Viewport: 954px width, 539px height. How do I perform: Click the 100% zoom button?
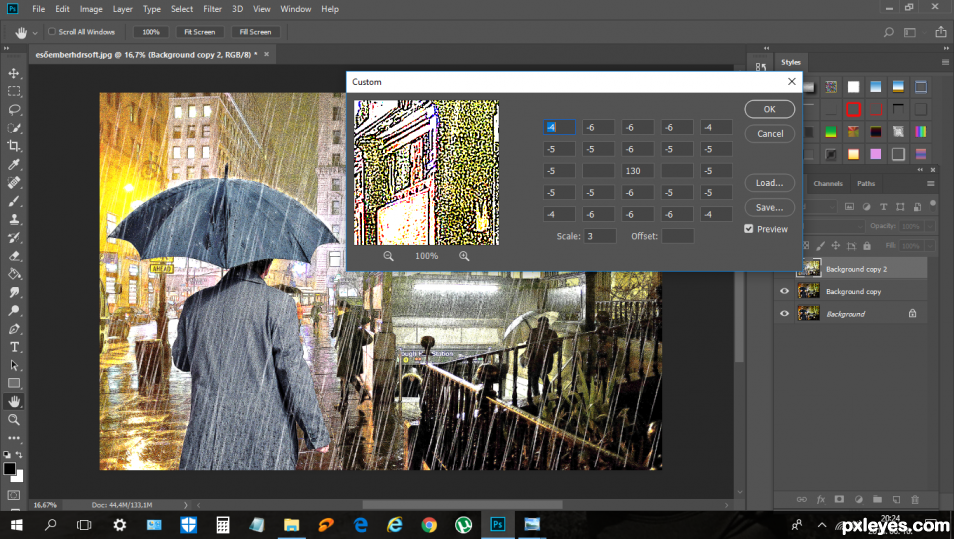tap(151, 32)
